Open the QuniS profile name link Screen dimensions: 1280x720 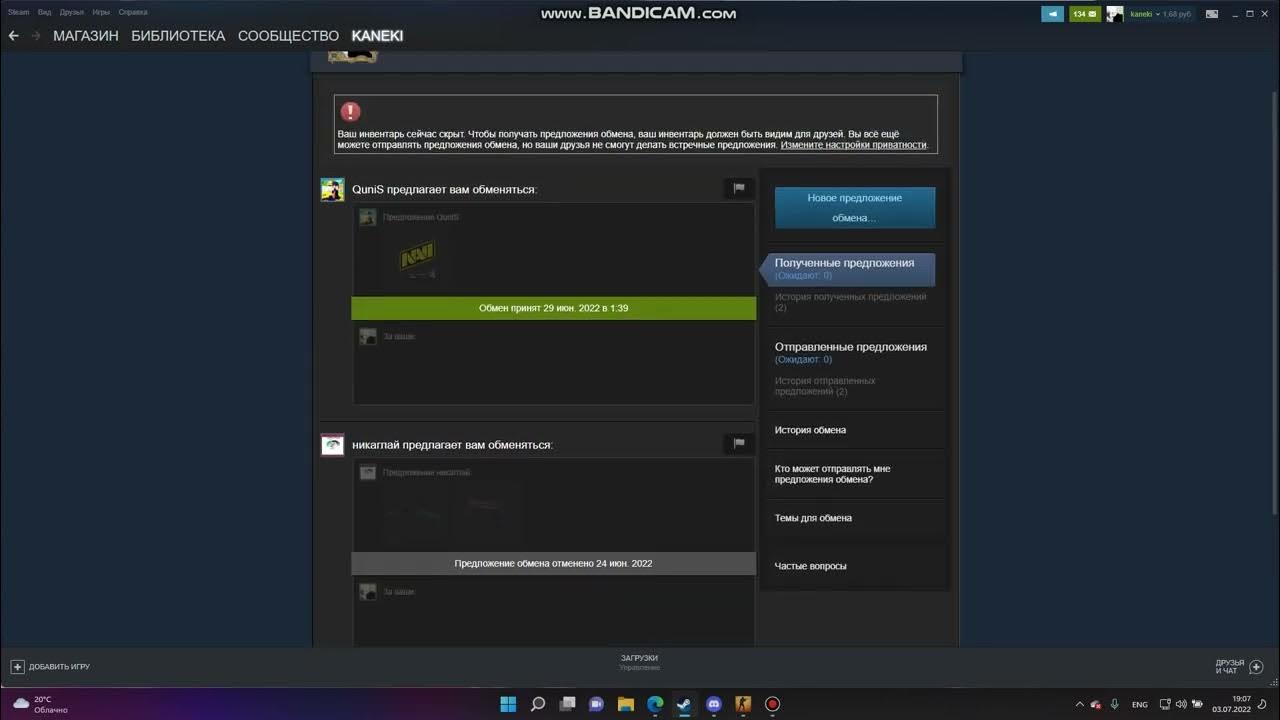click(368, 190)
